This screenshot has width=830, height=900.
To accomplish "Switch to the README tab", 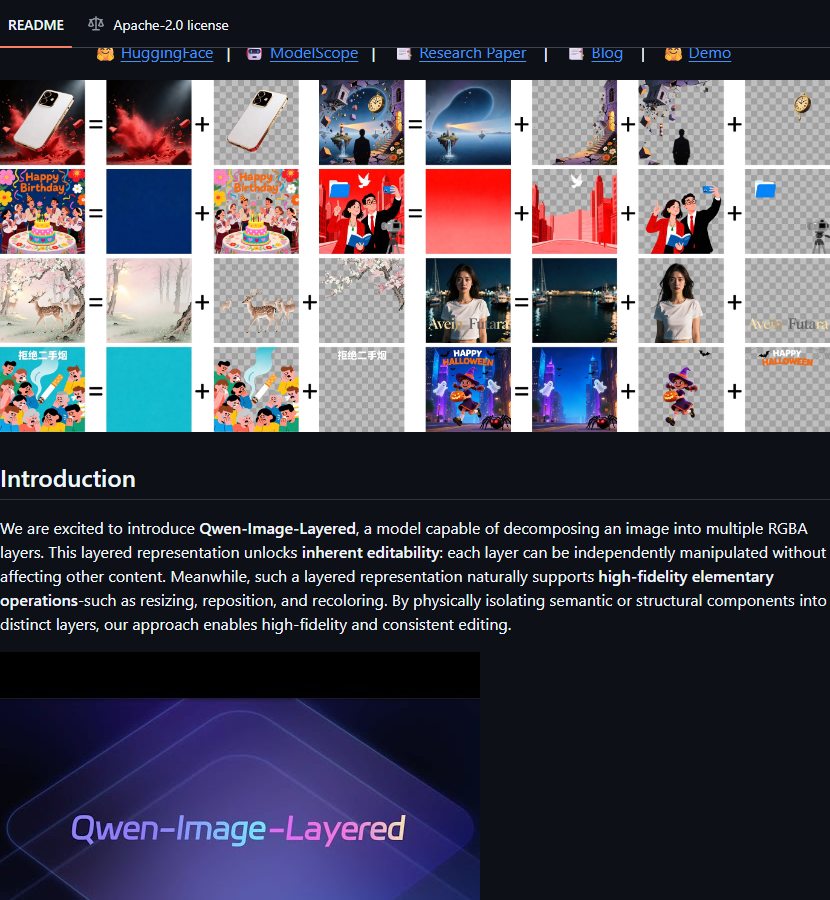I will [x=36, y=25].
